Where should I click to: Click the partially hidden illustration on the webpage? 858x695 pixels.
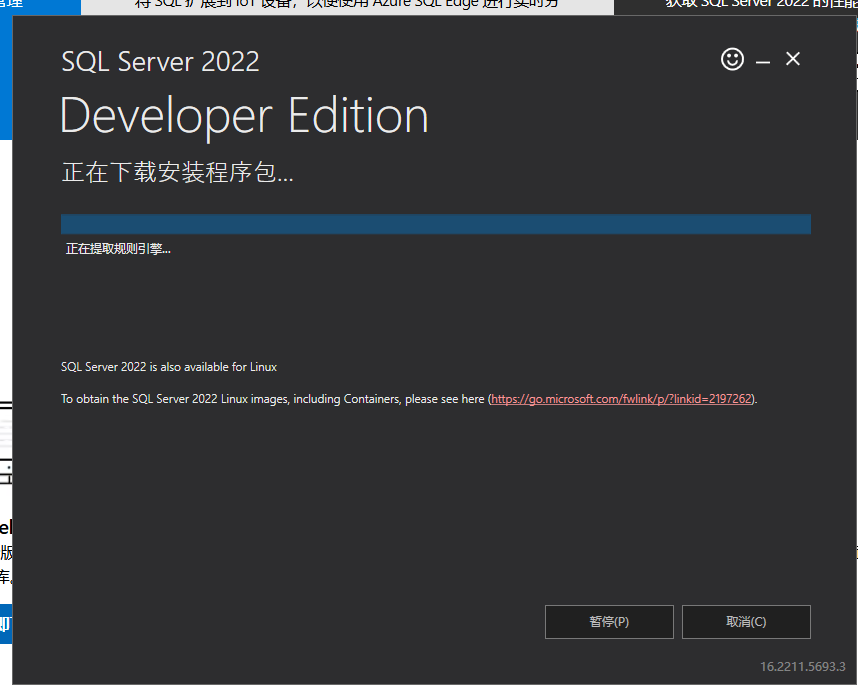[5, 440]
